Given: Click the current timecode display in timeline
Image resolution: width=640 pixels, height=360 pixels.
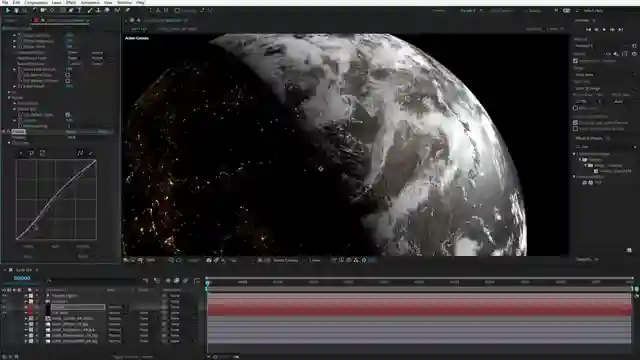Looking at the screenshot, I should tap(22, 278).
